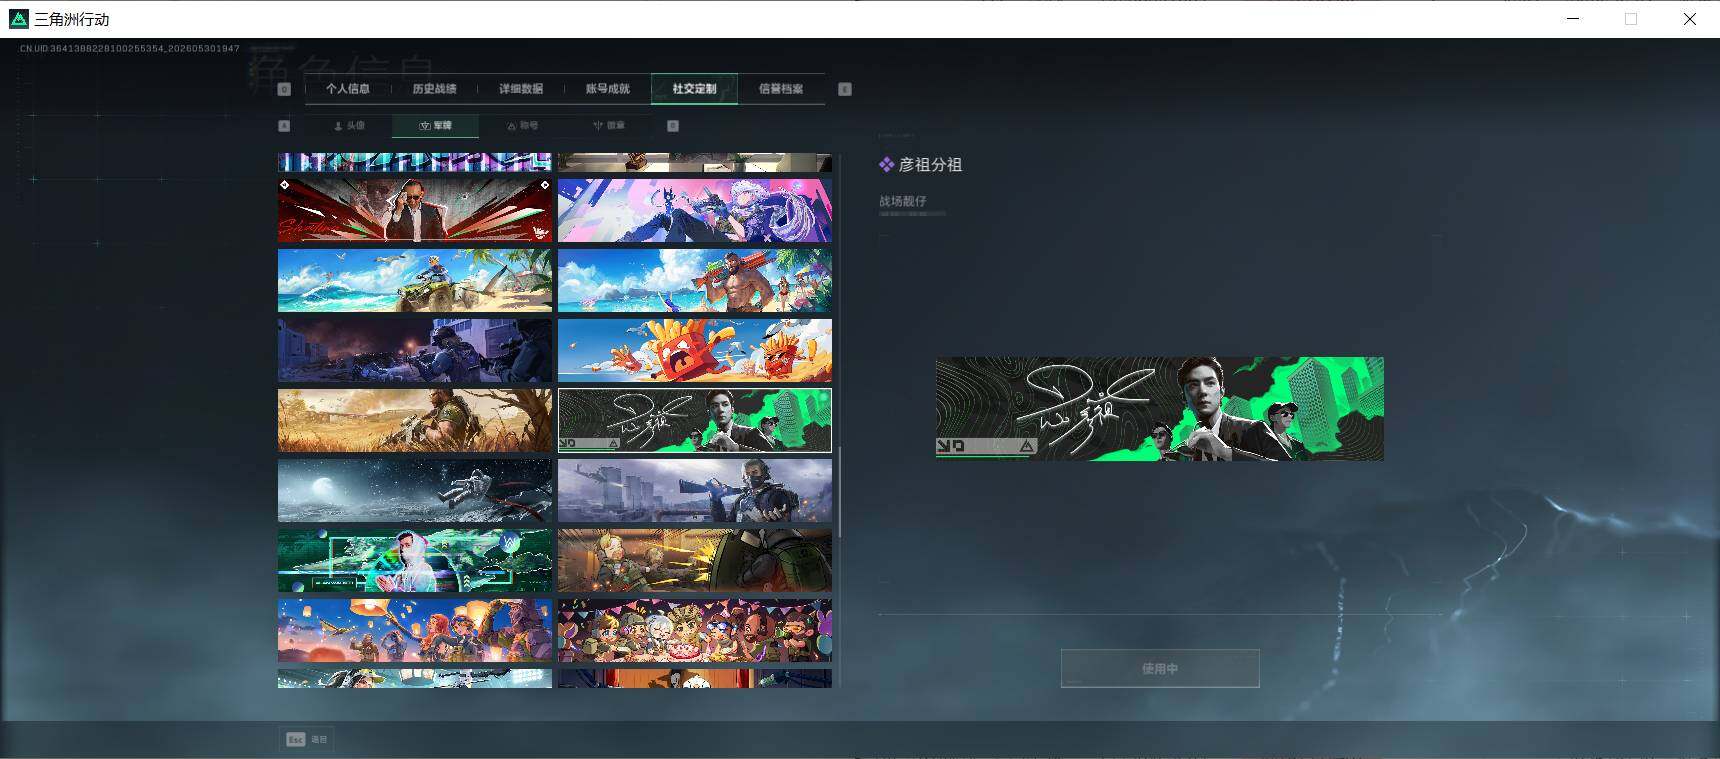Click the large dog tag preview image
This screenshot has width=1720, height=759.
click(1160, 409)
